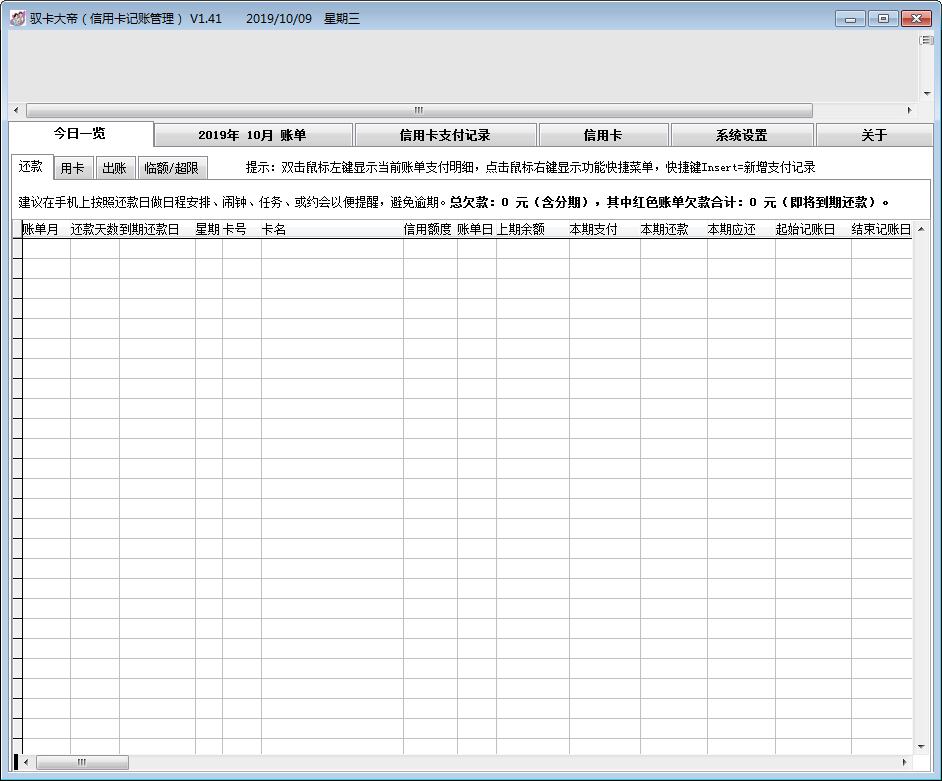
Task: Click the table's scroll-up arrow
Action: (922, 229)
